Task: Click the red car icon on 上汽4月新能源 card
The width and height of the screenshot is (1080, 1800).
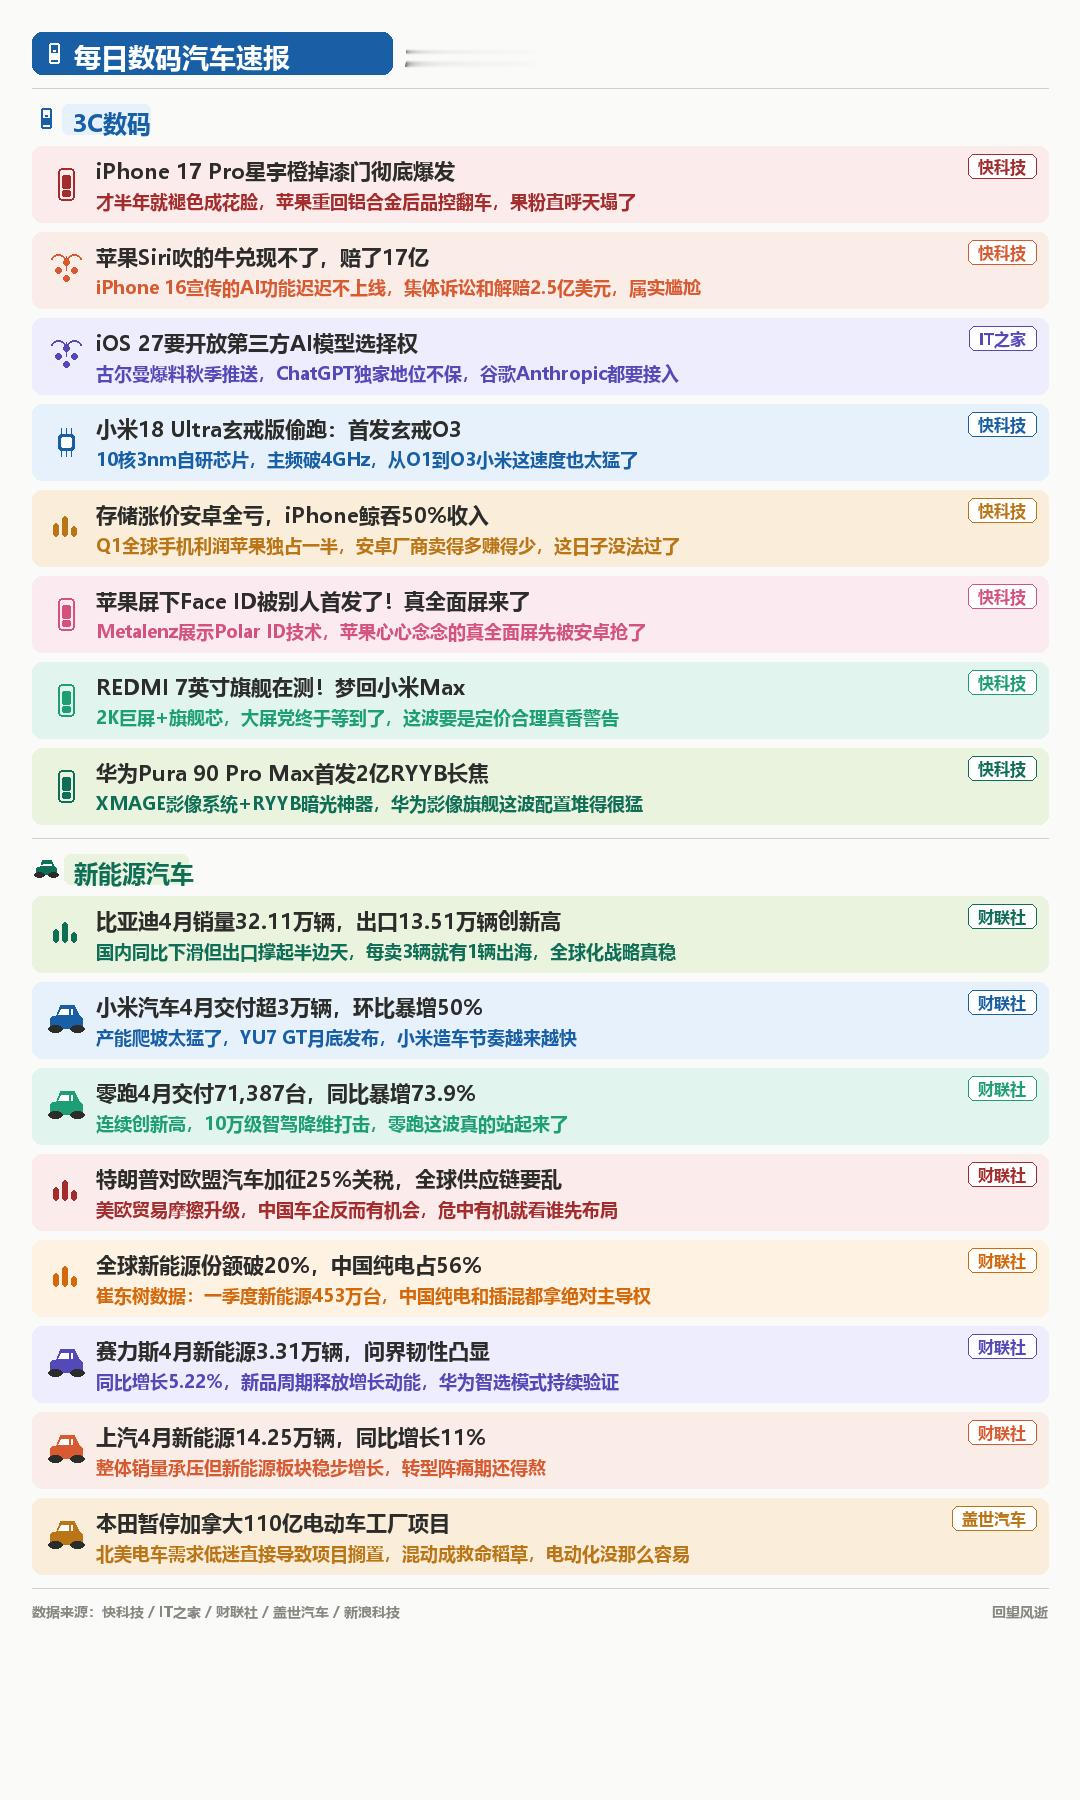Action: coord(66,1449)
